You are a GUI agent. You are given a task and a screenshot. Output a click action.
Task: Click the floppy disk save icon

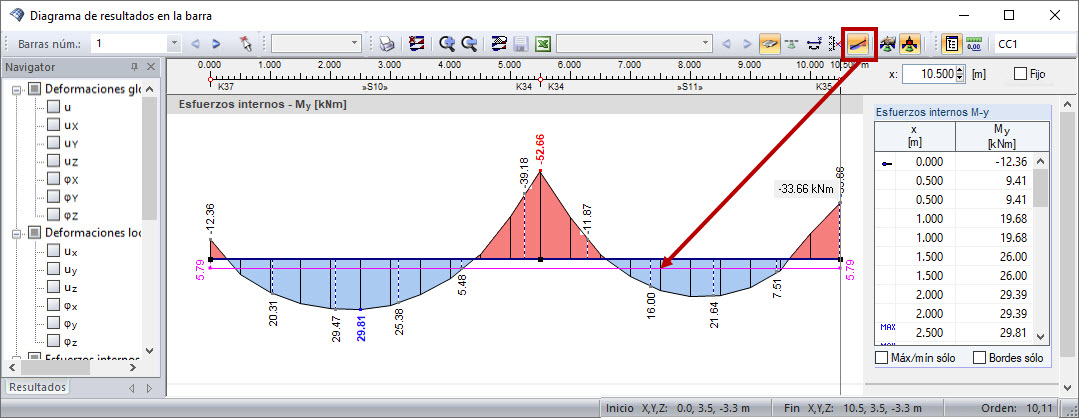click(521, 43)
